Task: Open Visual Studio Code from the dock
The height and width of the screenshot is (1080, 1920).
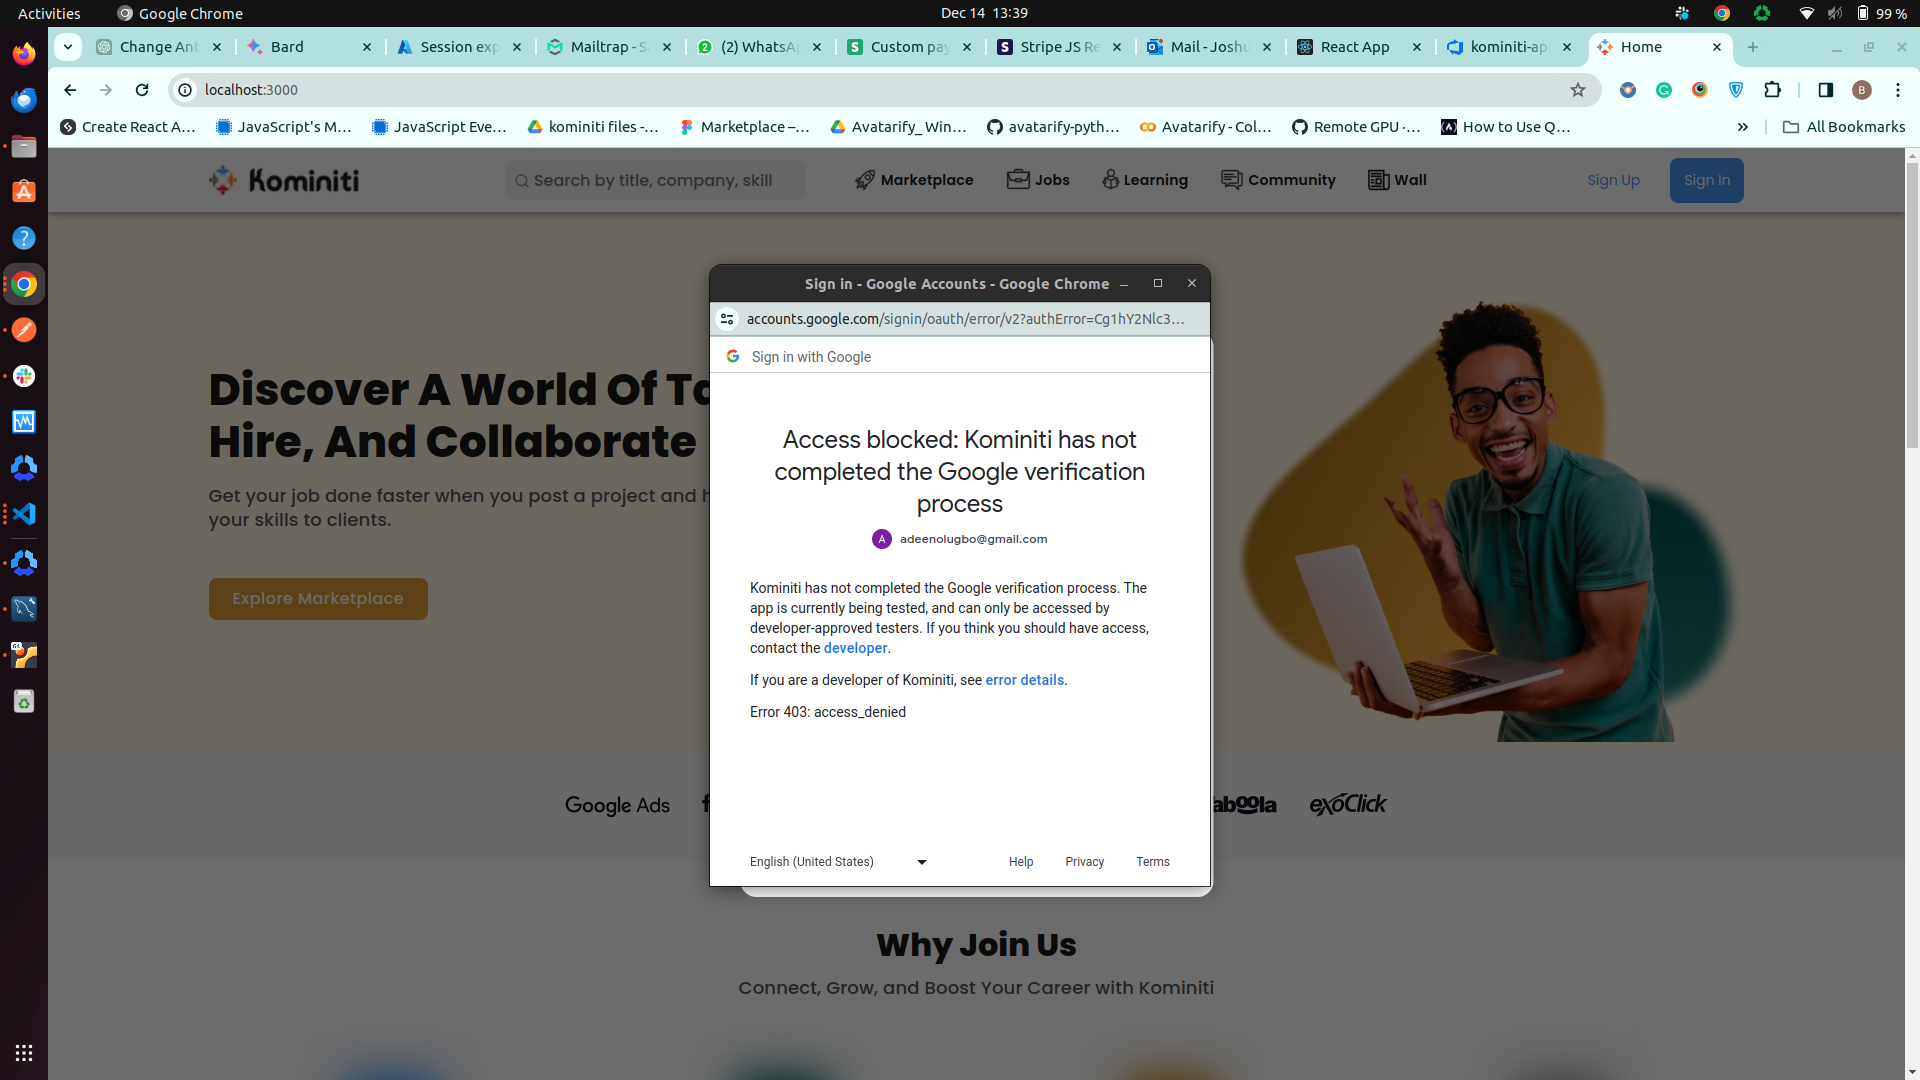Action: (24, 514)
